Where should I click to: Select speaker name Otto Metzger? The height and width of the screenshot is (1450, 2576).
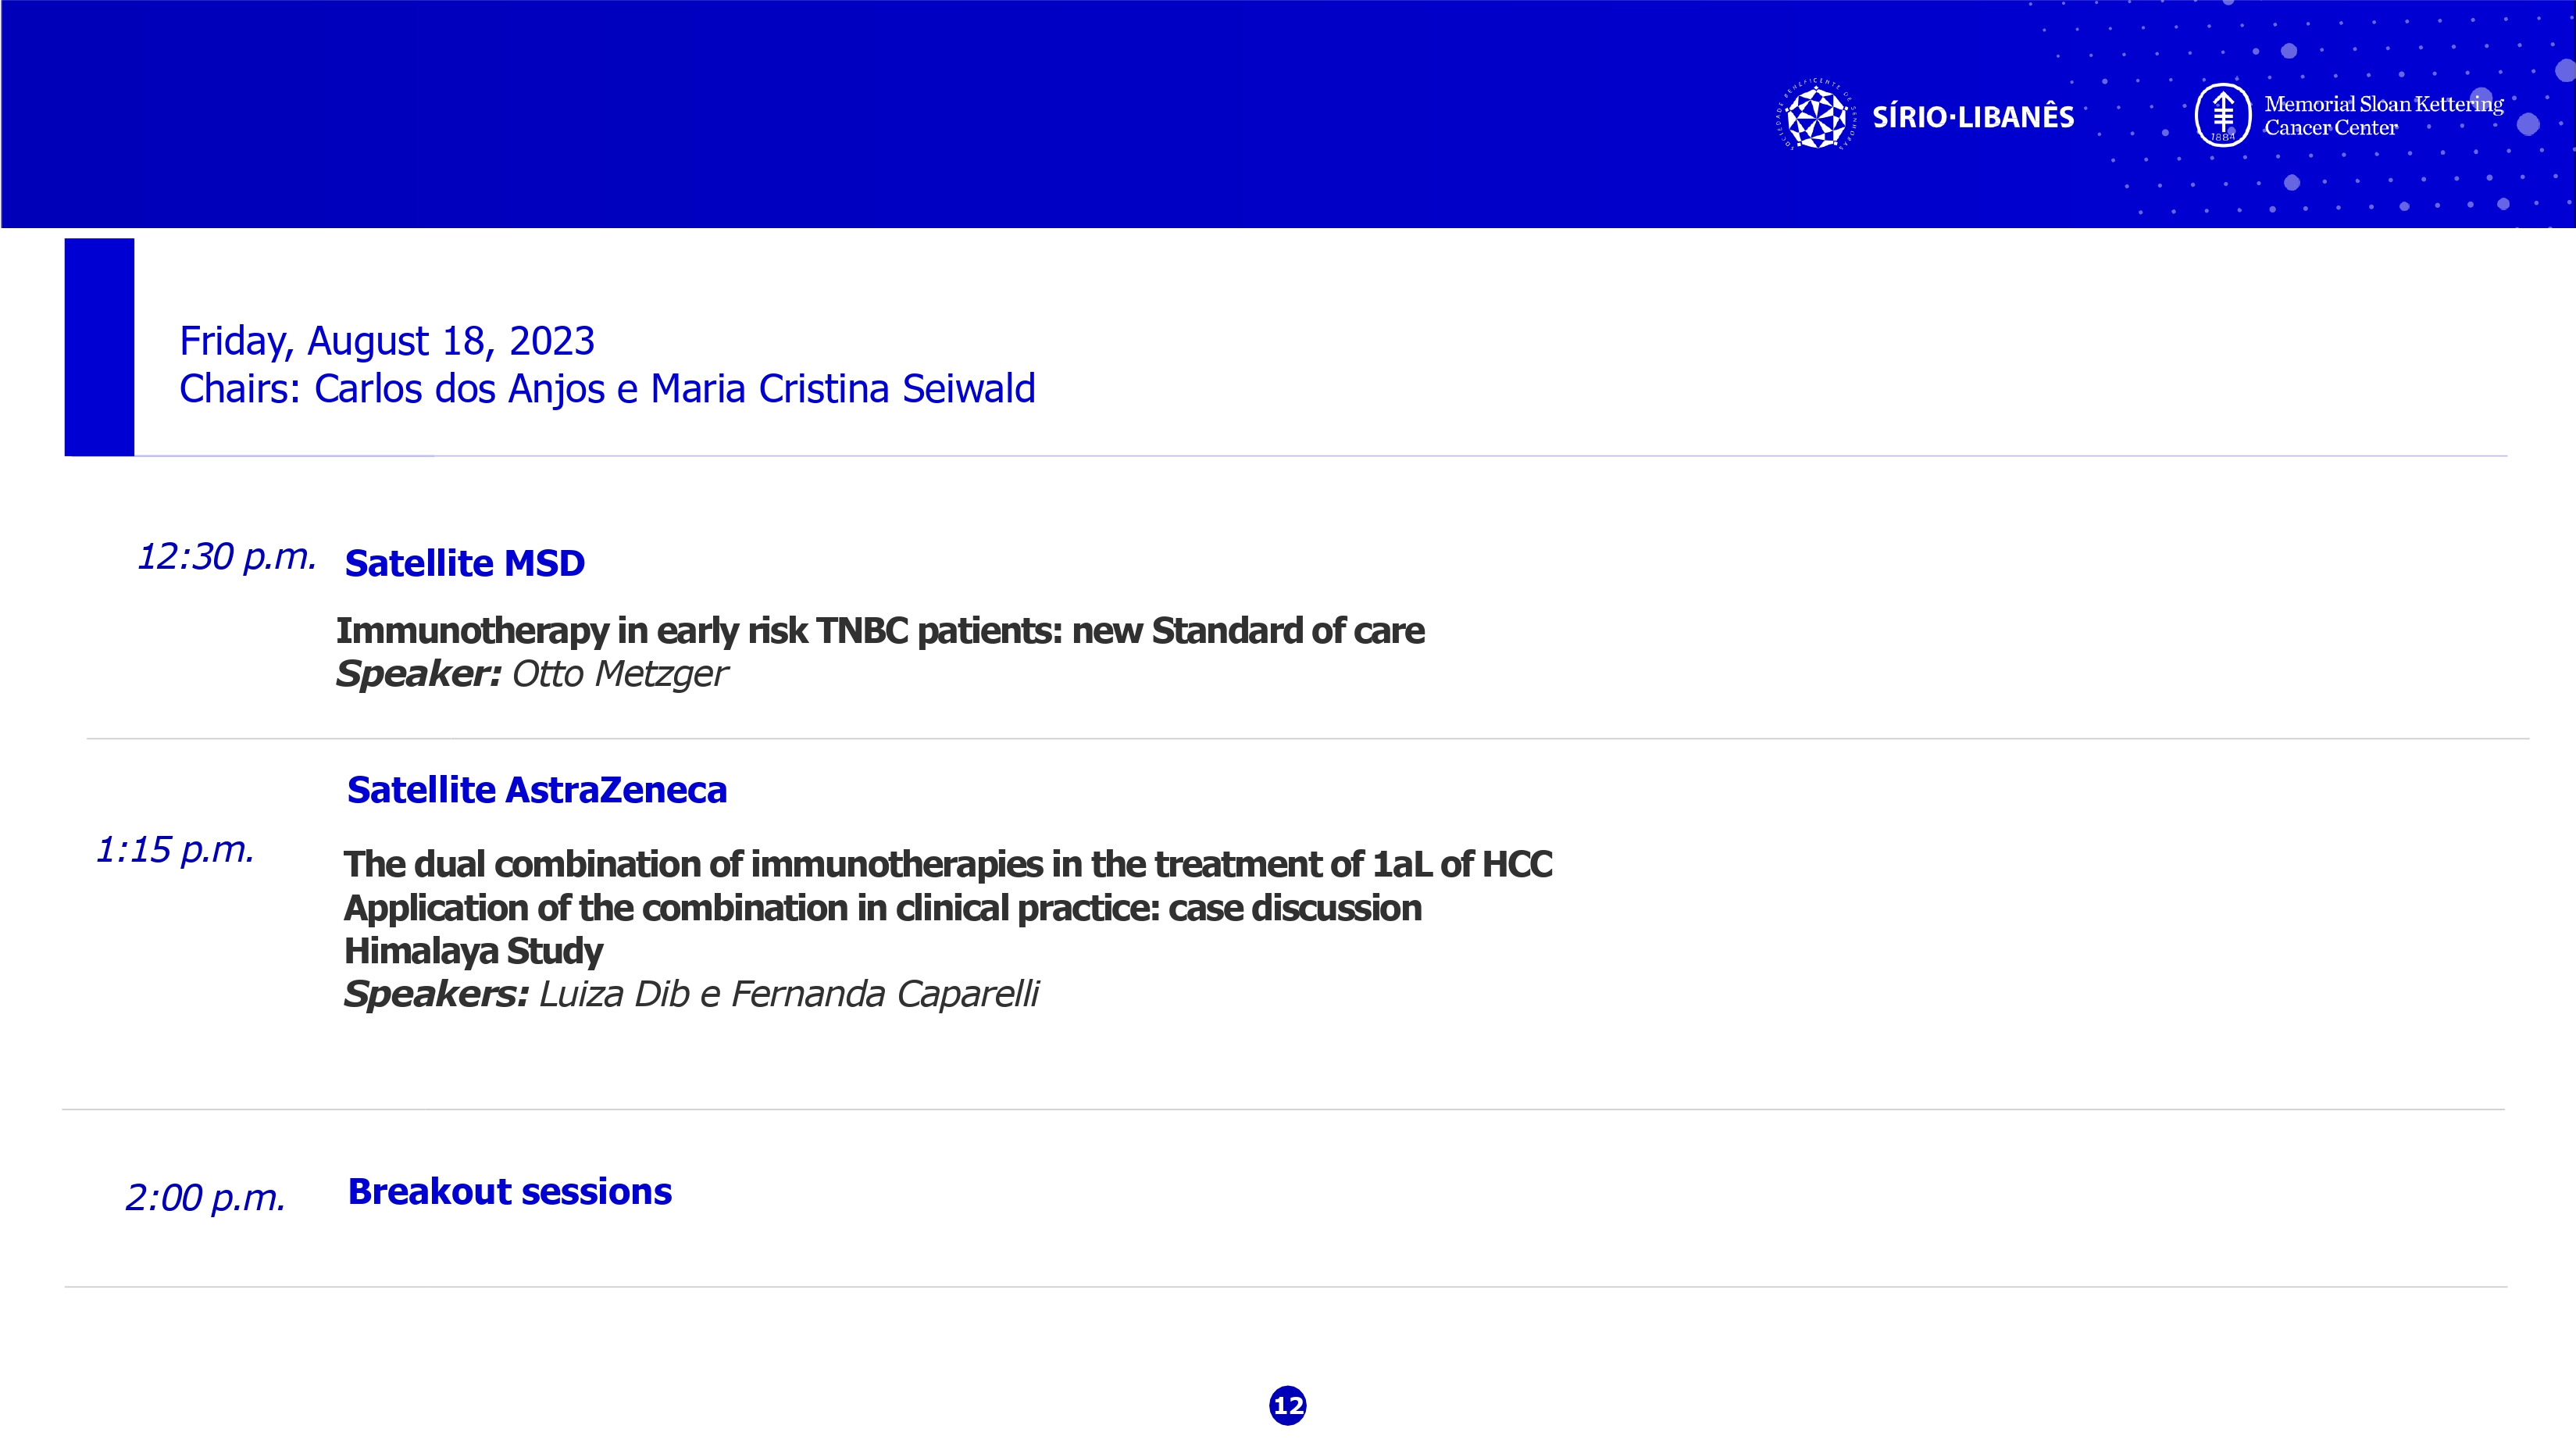(x=620, y=674)
